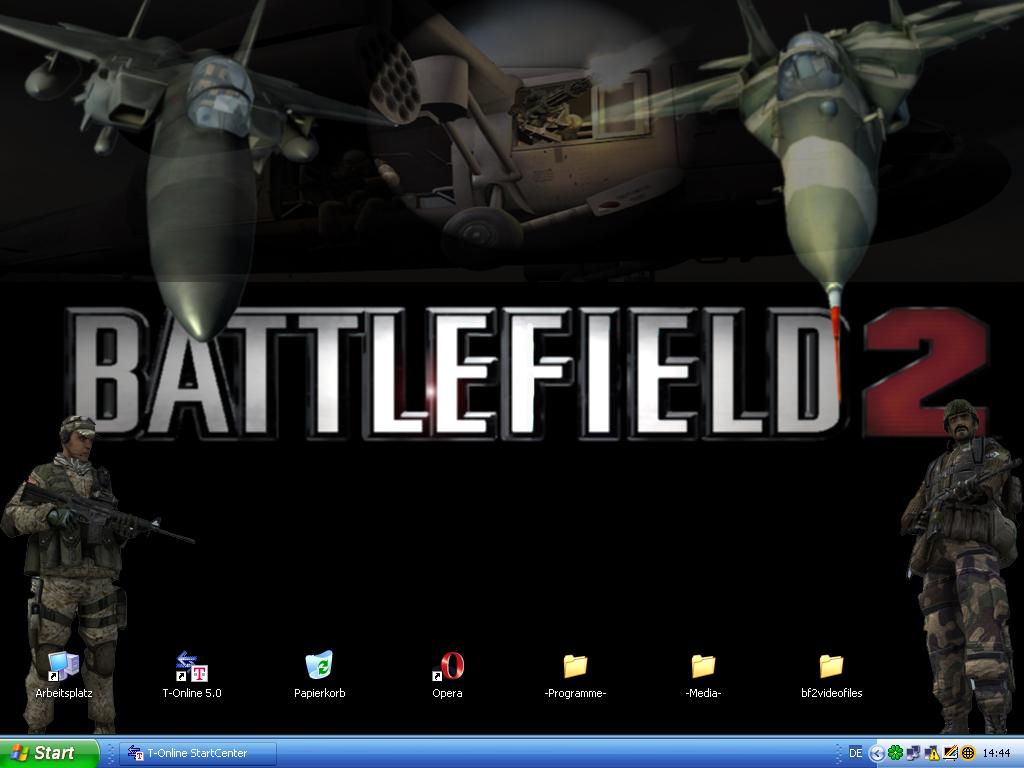Select the -Programme- folder
The height and width of the screenshot is (768, 1024).
(575, 675)
